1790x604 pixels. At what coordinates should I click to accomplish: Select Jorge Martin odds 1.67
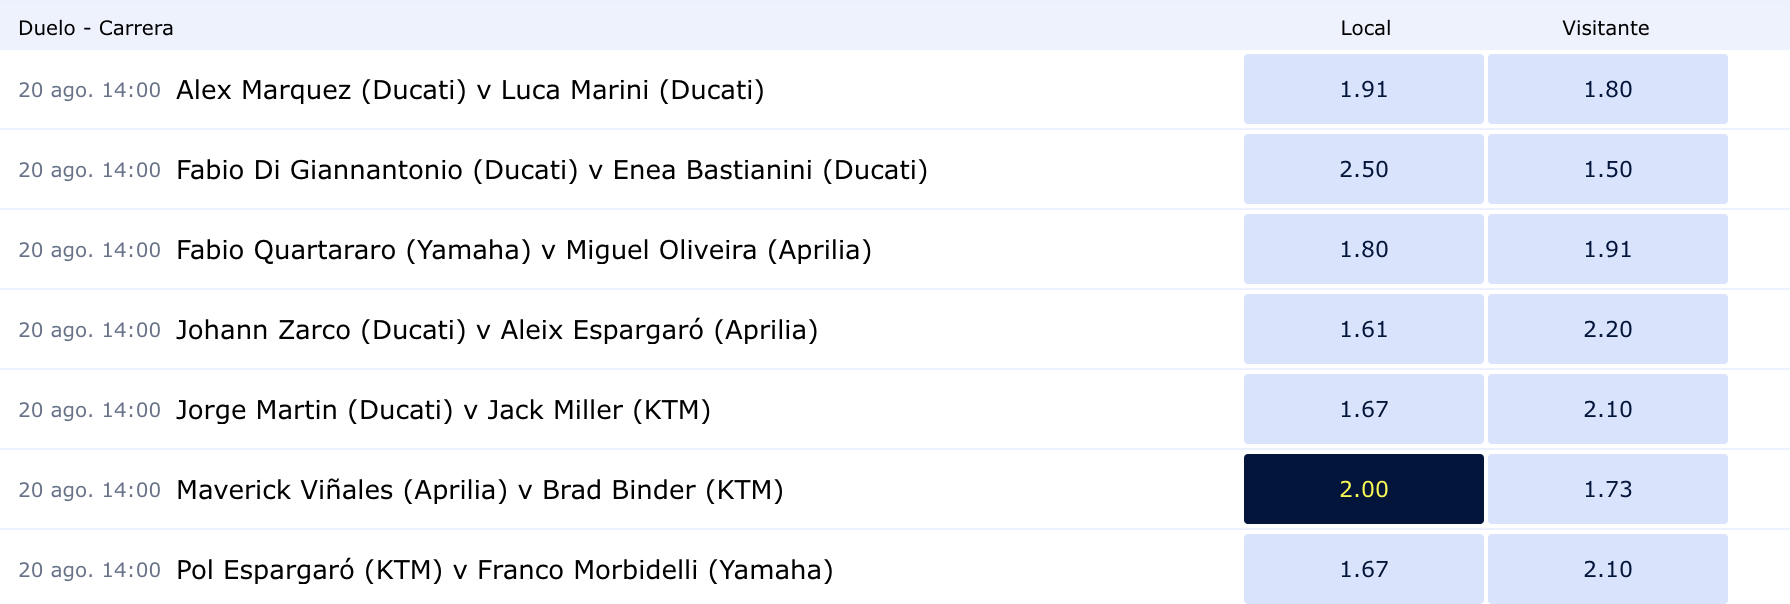click(1363, 409)
